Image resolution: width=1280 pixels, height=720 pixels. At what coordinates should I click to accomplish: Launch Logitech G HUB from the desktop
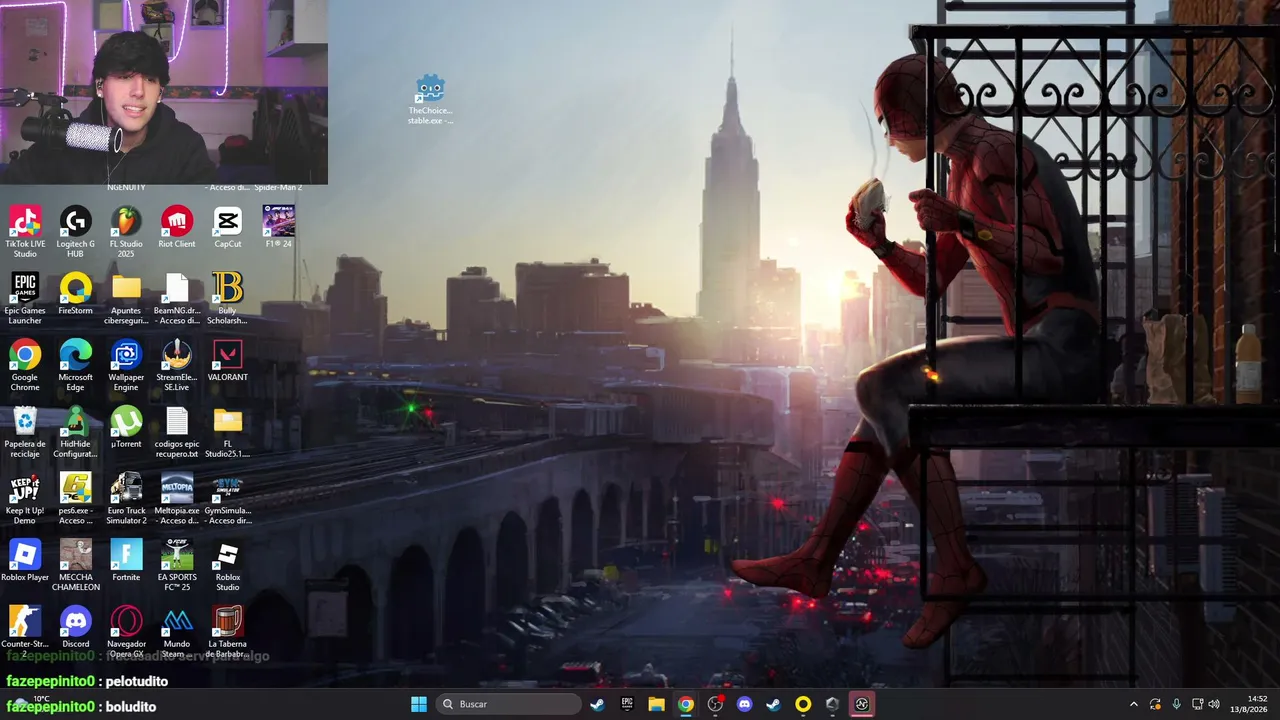coord(76,231)
